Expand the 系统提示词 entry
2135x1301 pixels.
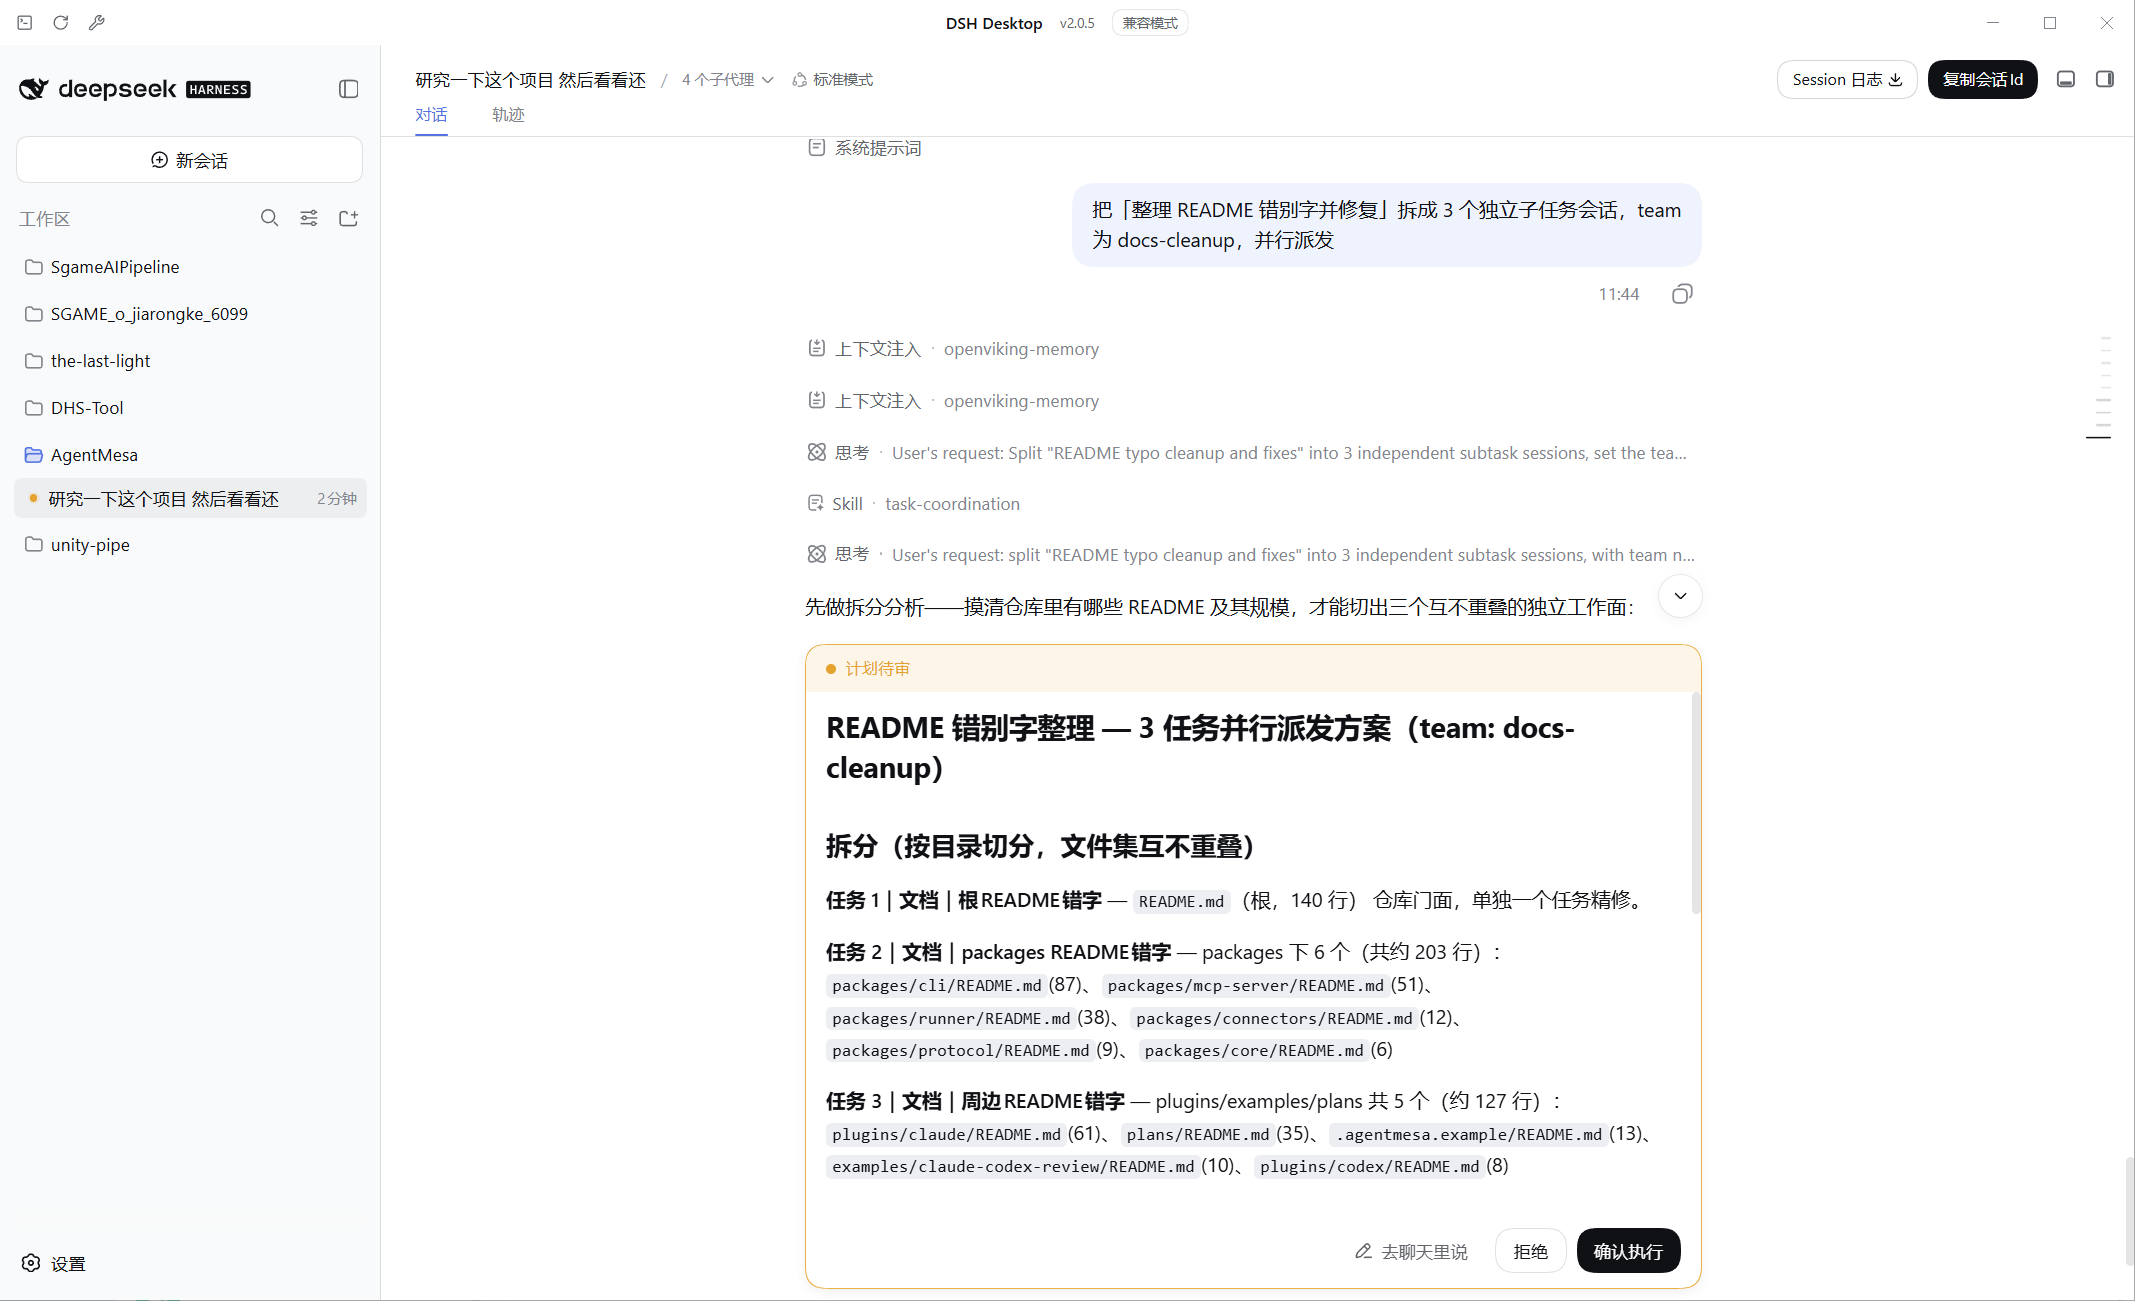click(x=865, y=148)
